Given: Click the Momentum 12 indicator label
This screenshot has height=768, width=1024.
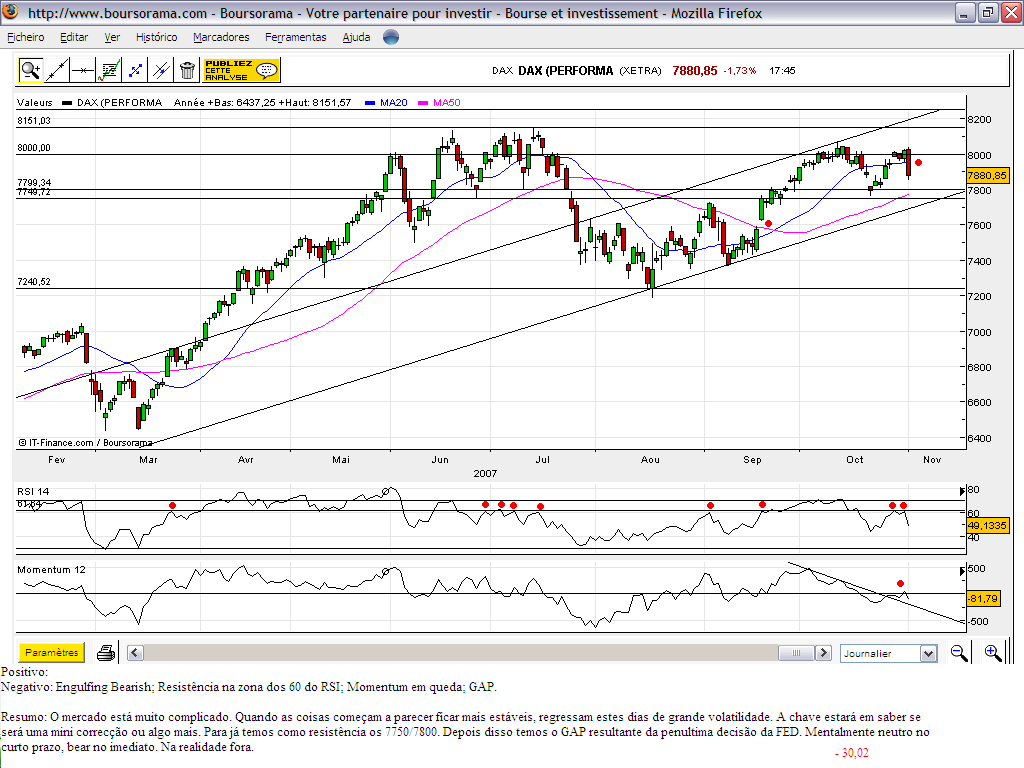Looking at the screenshot, I should pyautogui.click(x=51, y=569).
